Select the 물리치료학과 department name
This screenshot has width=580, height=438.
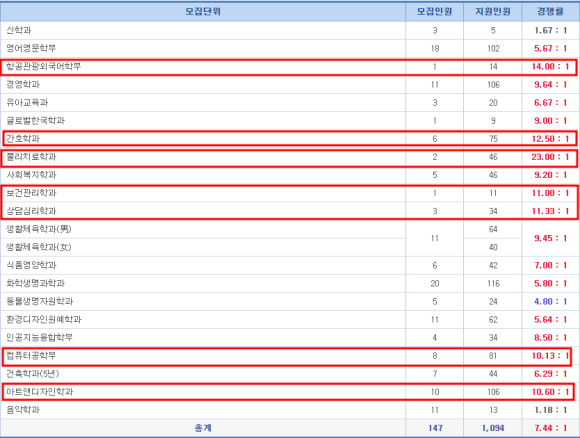tap(31, 157)
